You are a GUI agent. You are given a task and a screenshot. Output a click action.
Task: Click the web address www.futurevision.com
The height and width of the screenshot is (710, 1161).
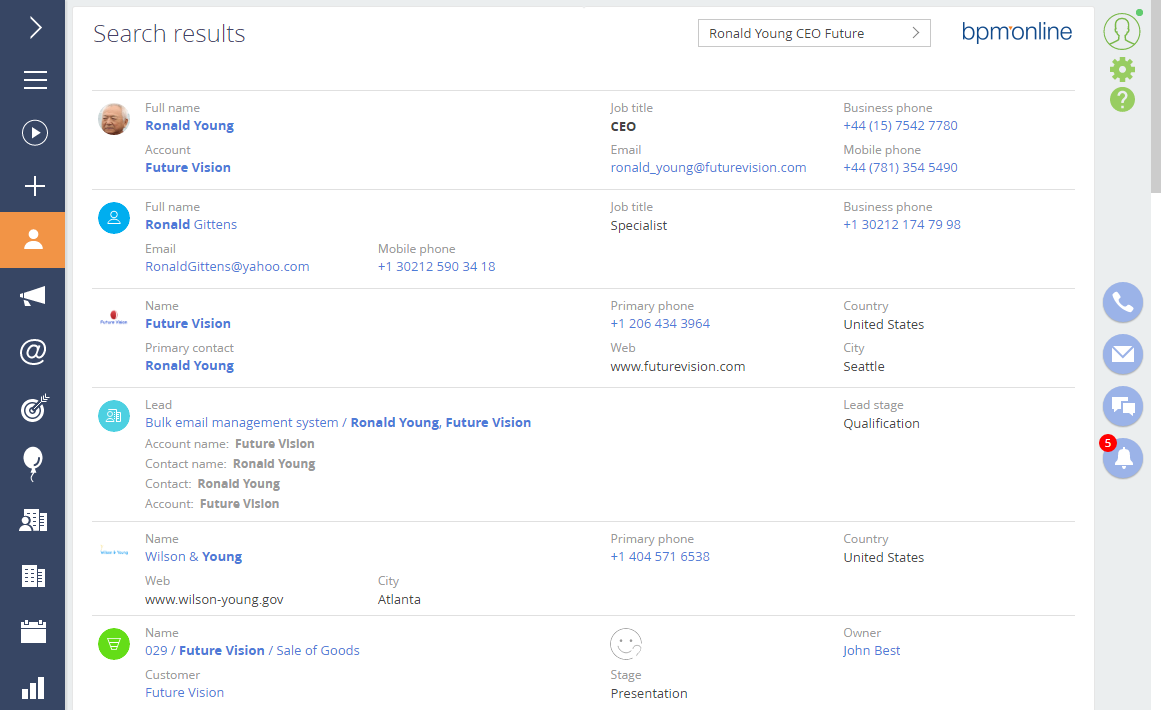point(678,366)
